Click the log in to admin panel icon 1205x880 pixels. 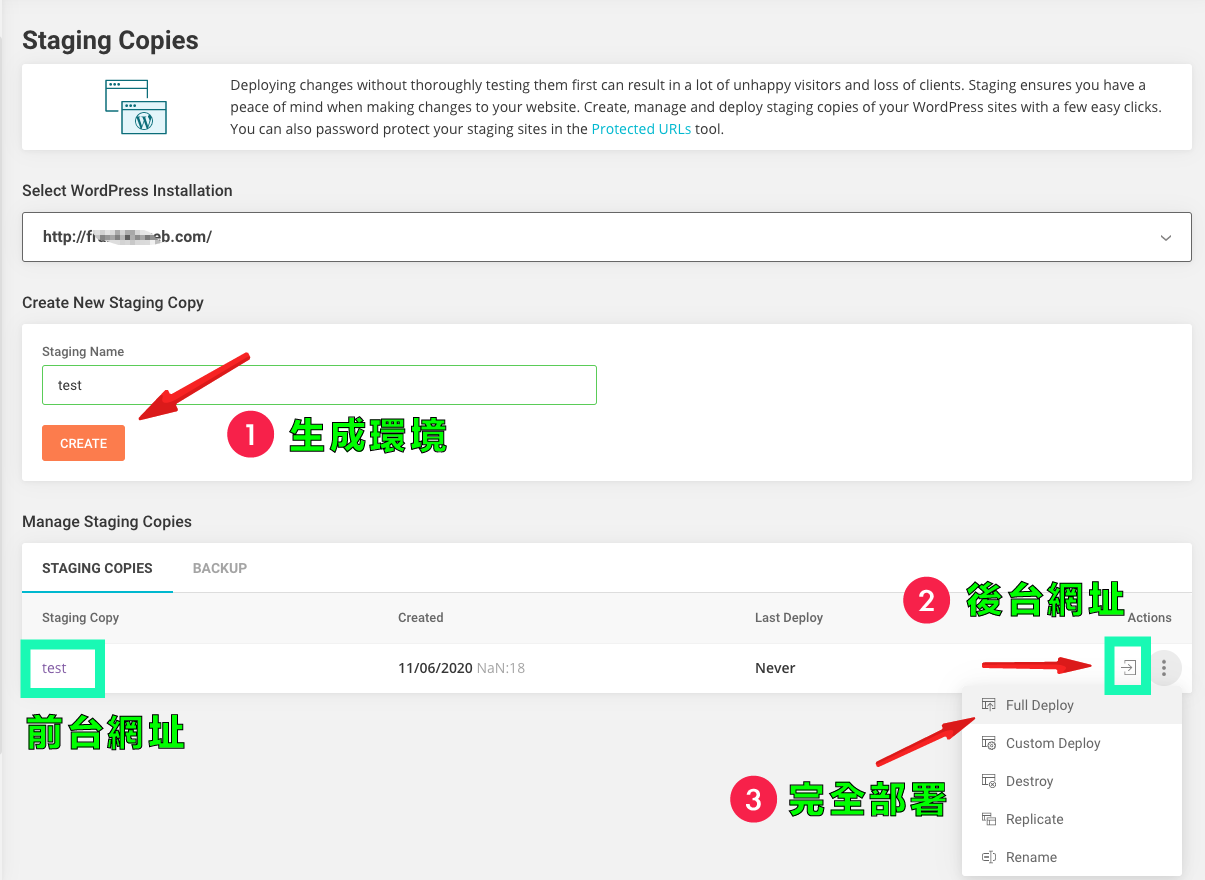pyautogui.click(x=1128, y=667)
